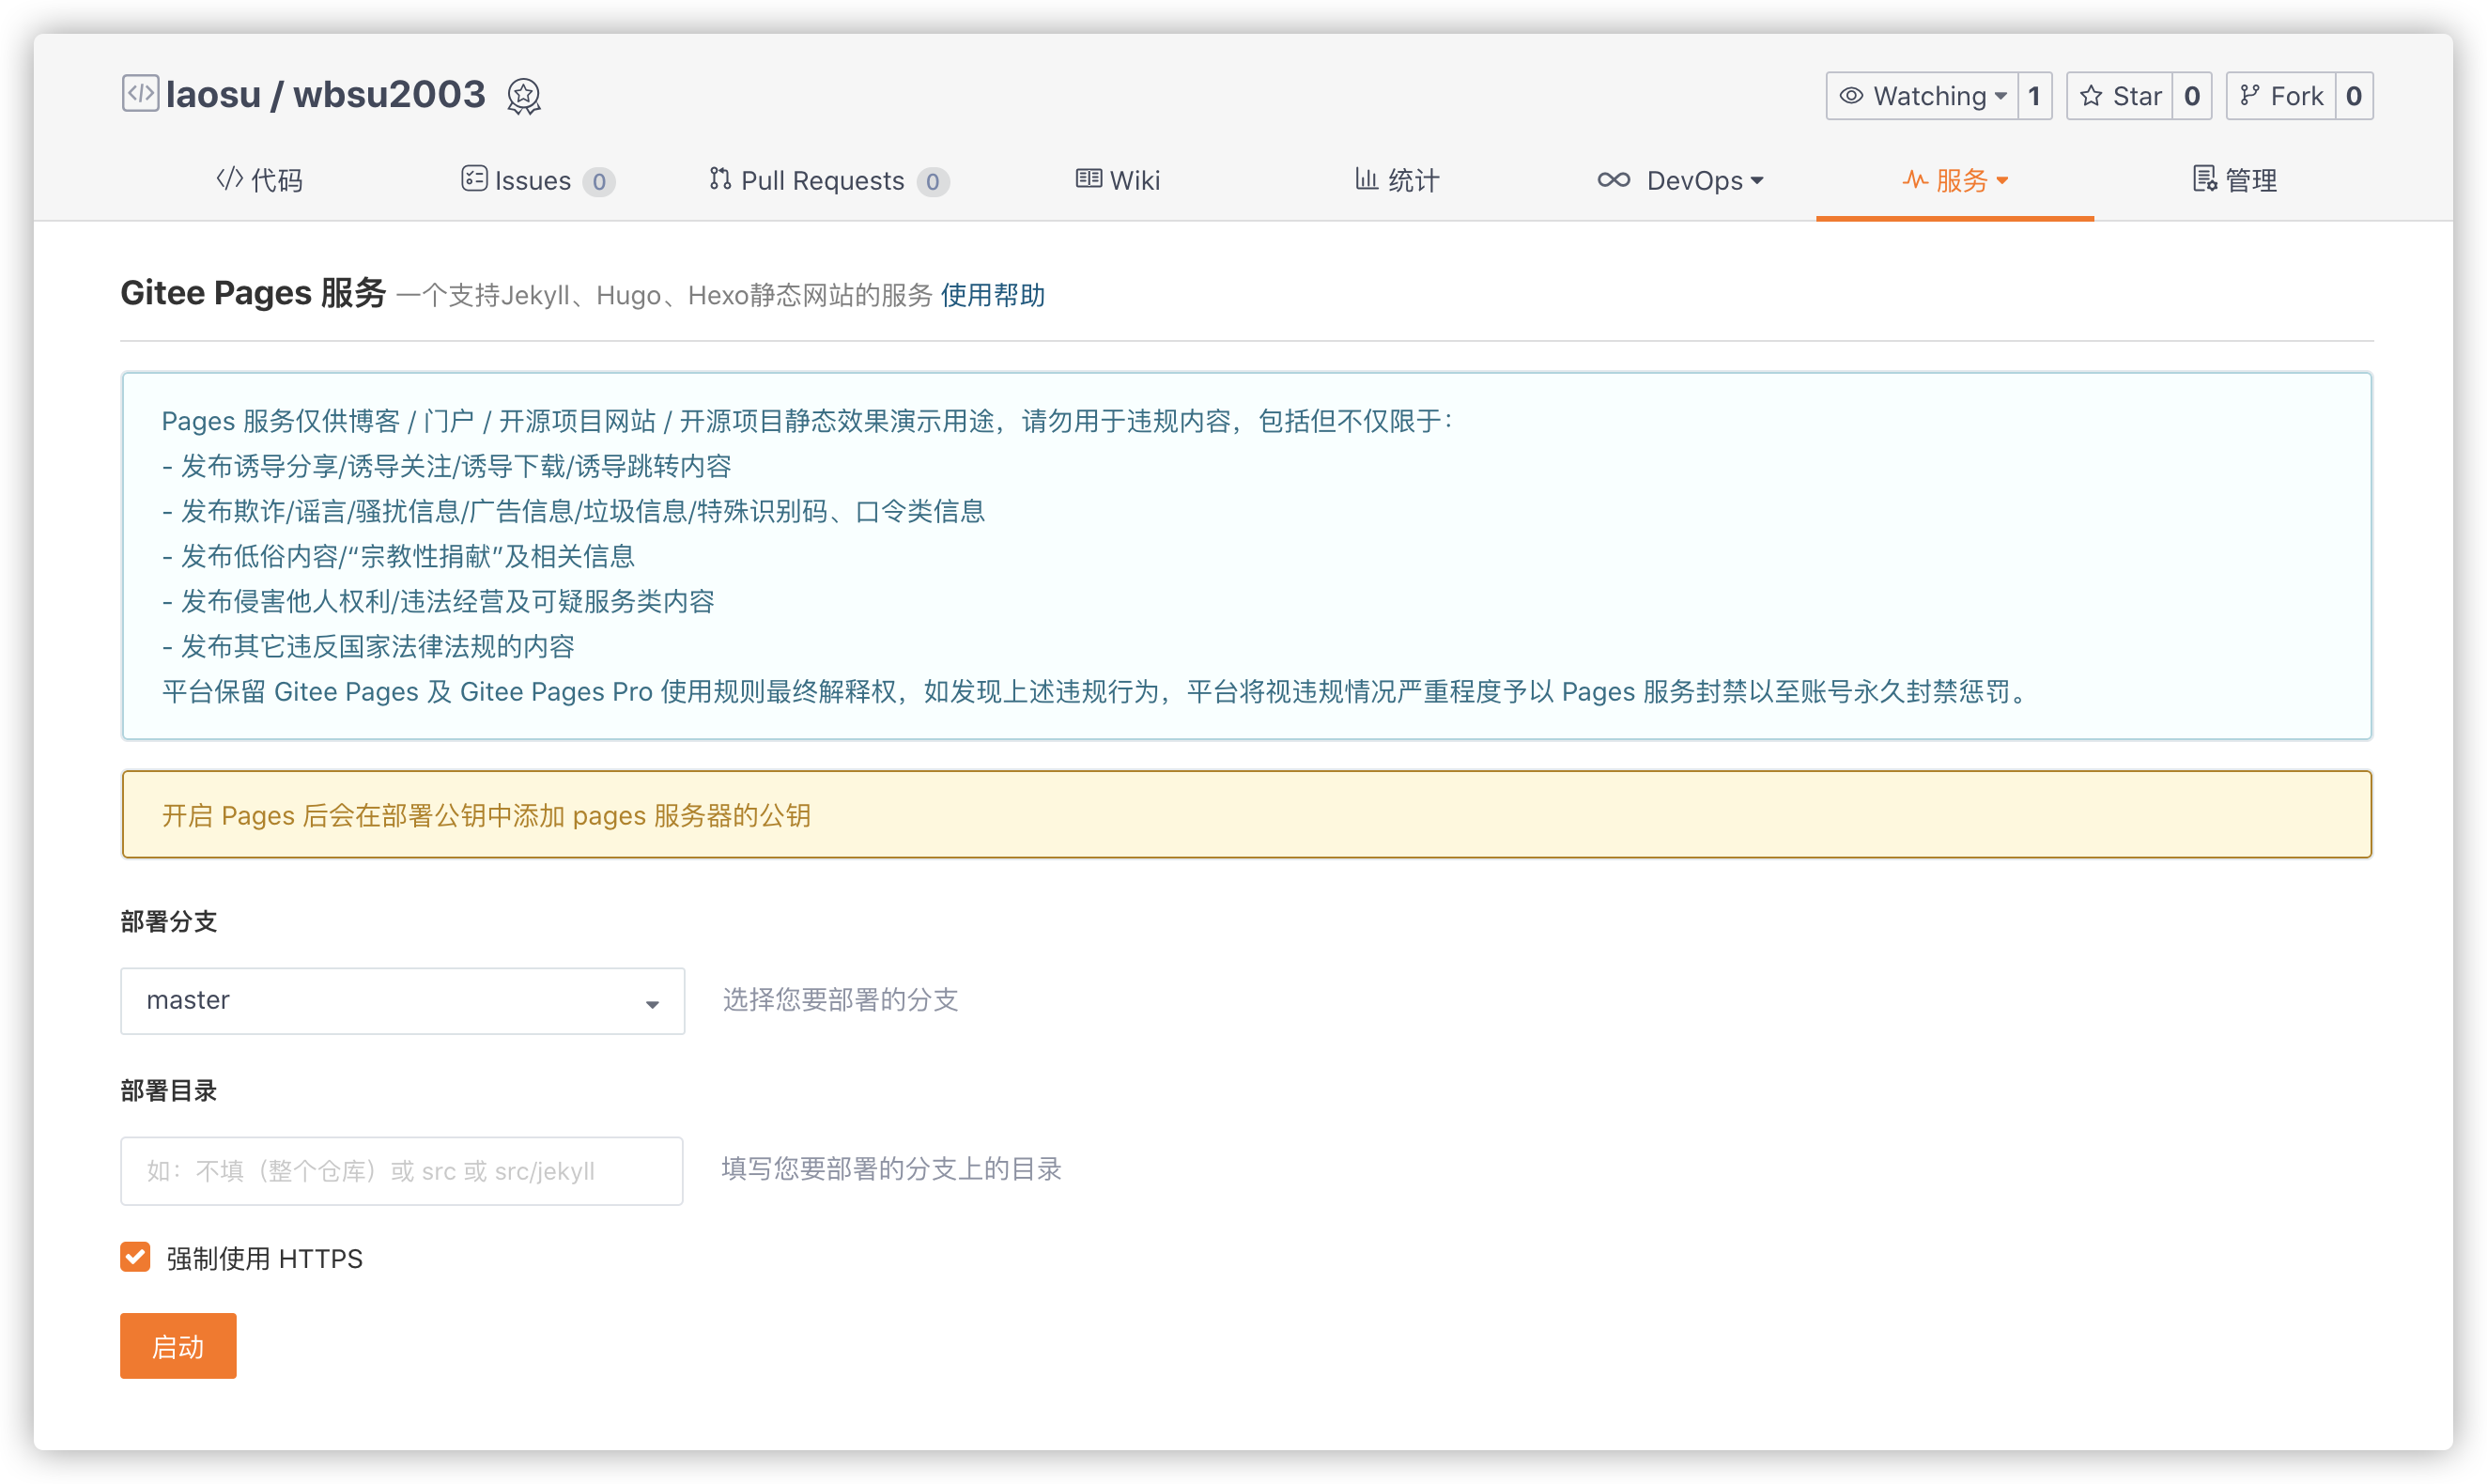The image size is (2487, 1484).
Task: Click the recommended badge icon after wbsu2003
Action: [x=523, y=96]
